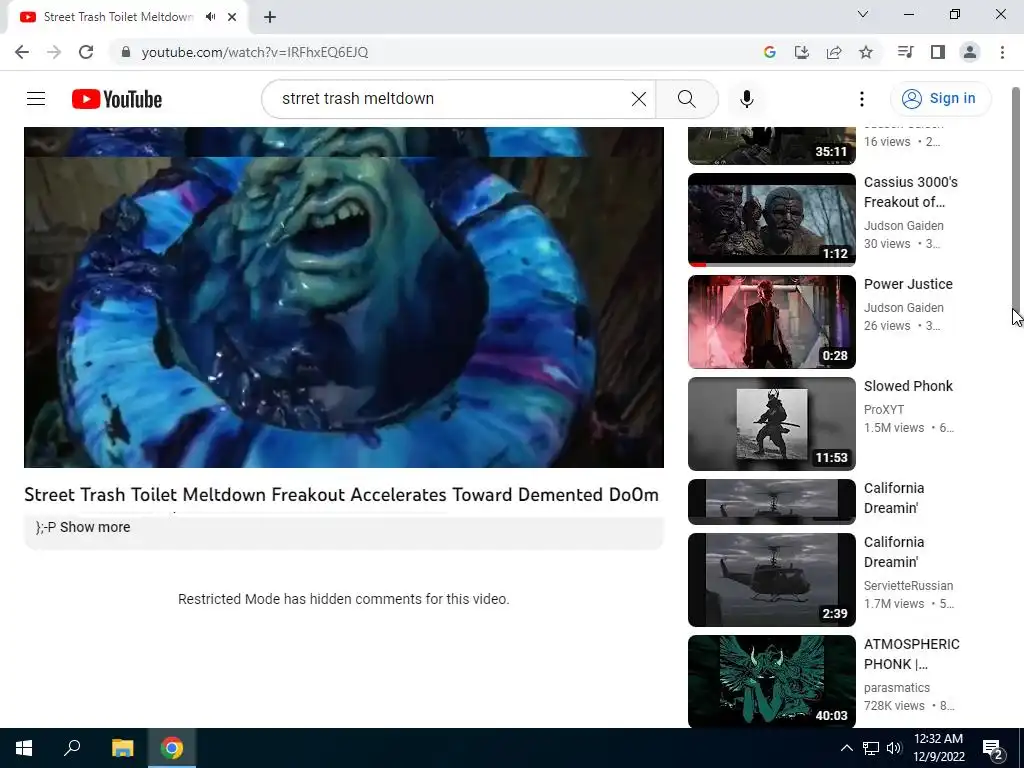Open Cassius 3000's Freakout thumbnail
The width and height of the screenshot is (1024, 768).
tap(771, 219)
